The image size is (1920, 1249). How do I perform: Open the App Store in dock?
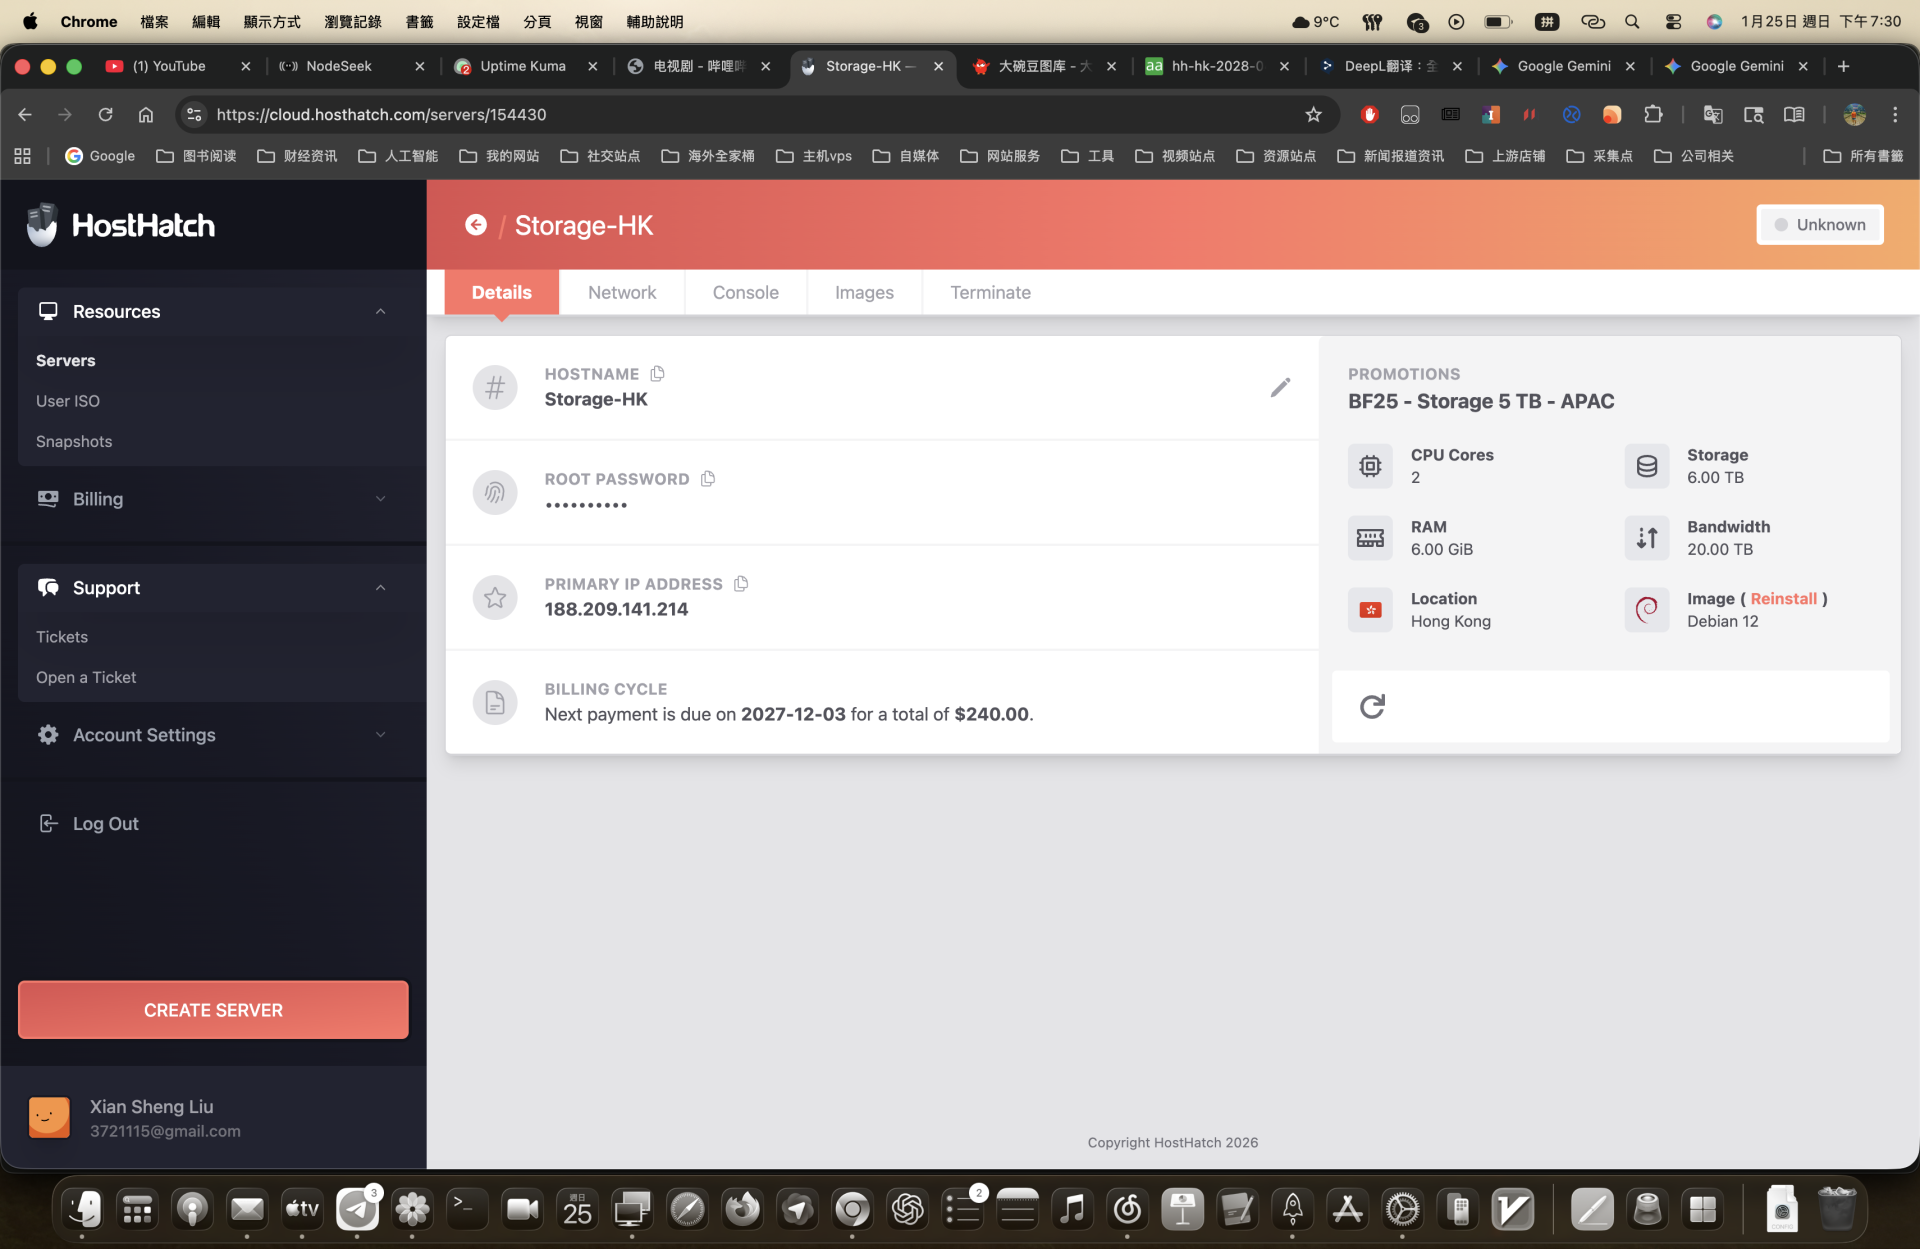pos(1347,1209)
